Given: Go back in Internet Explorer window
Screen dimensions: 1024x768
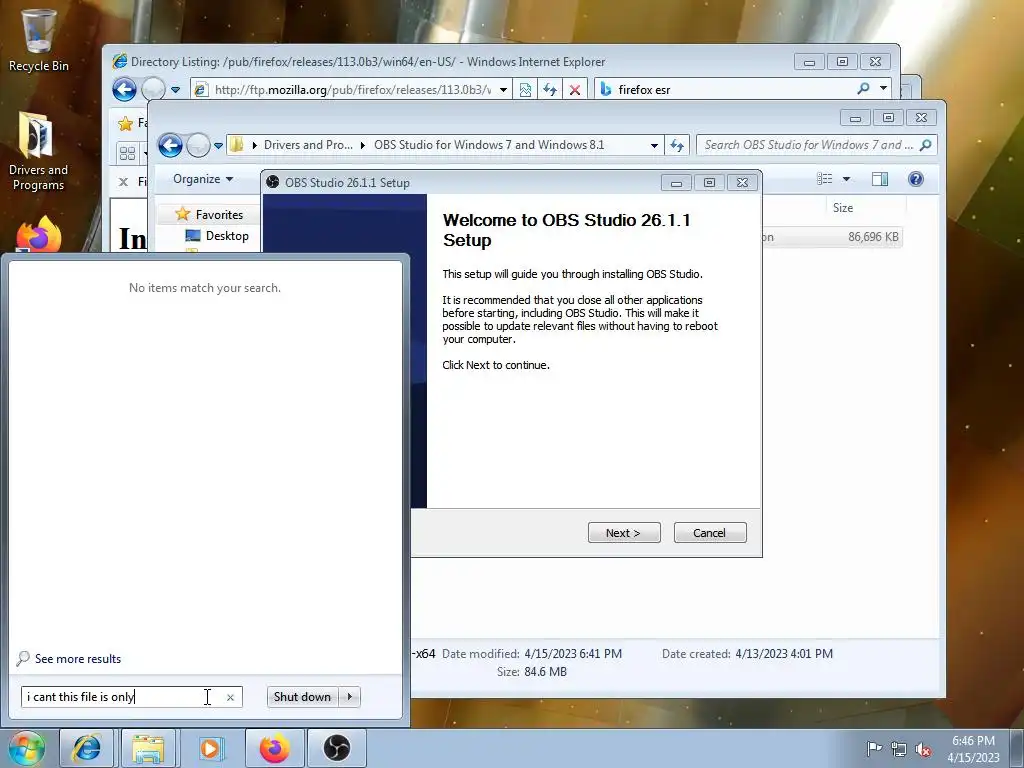Looking at the screenshot, I should pyautogui.click(x=124, y=89).
